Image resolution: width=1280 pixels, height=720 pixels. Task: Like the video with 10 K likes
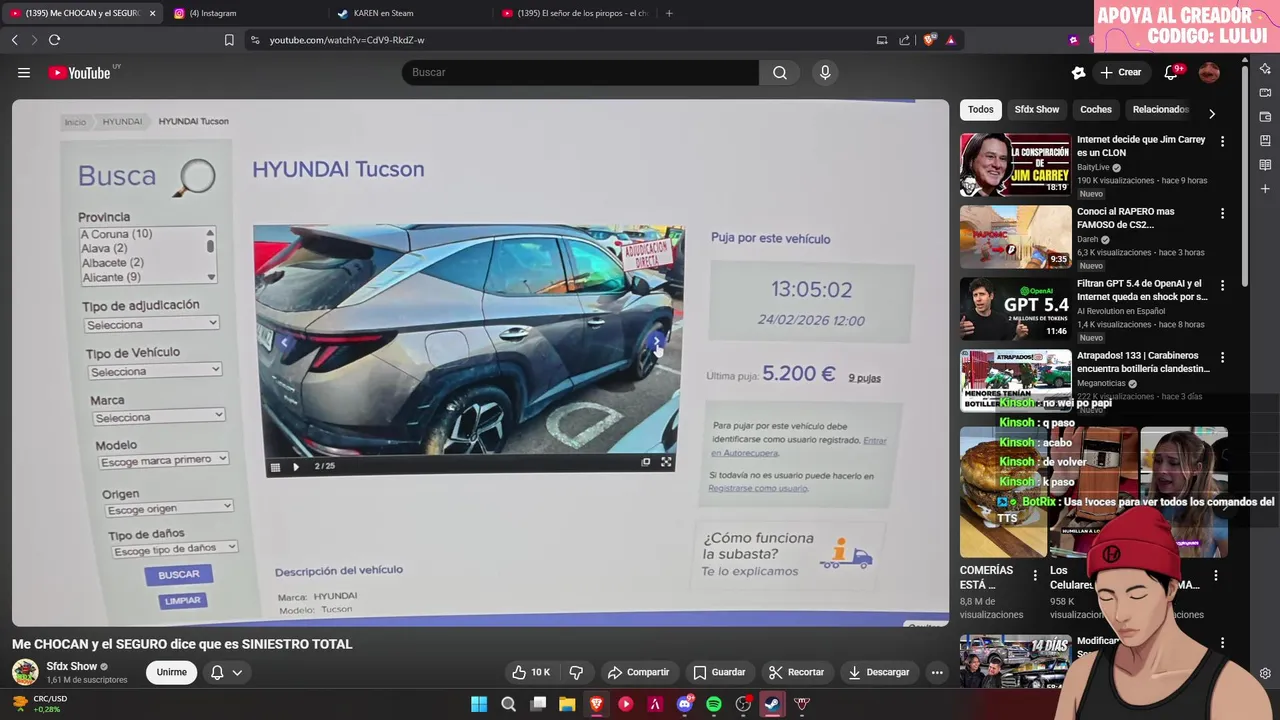(x=531, y=672)
